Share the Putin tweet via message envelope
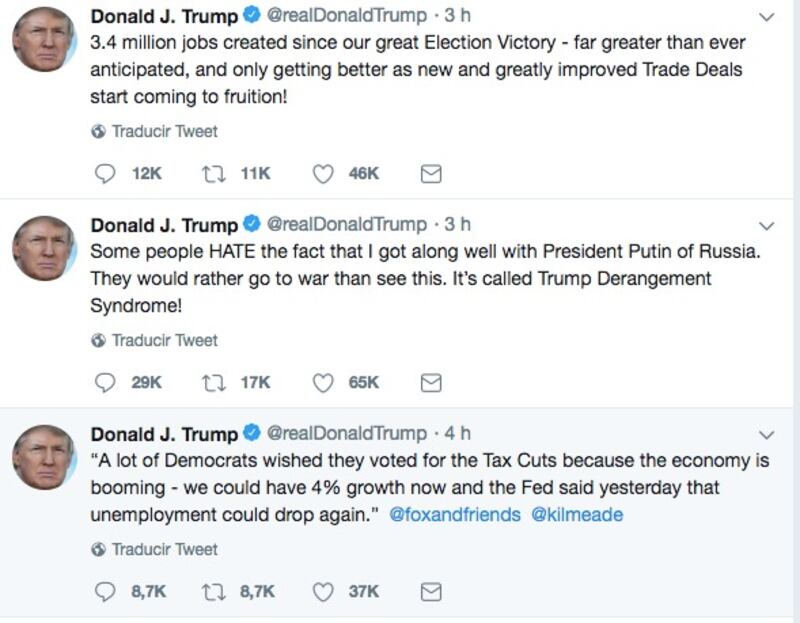Screen dimensions: 800x623 [431, 383]
